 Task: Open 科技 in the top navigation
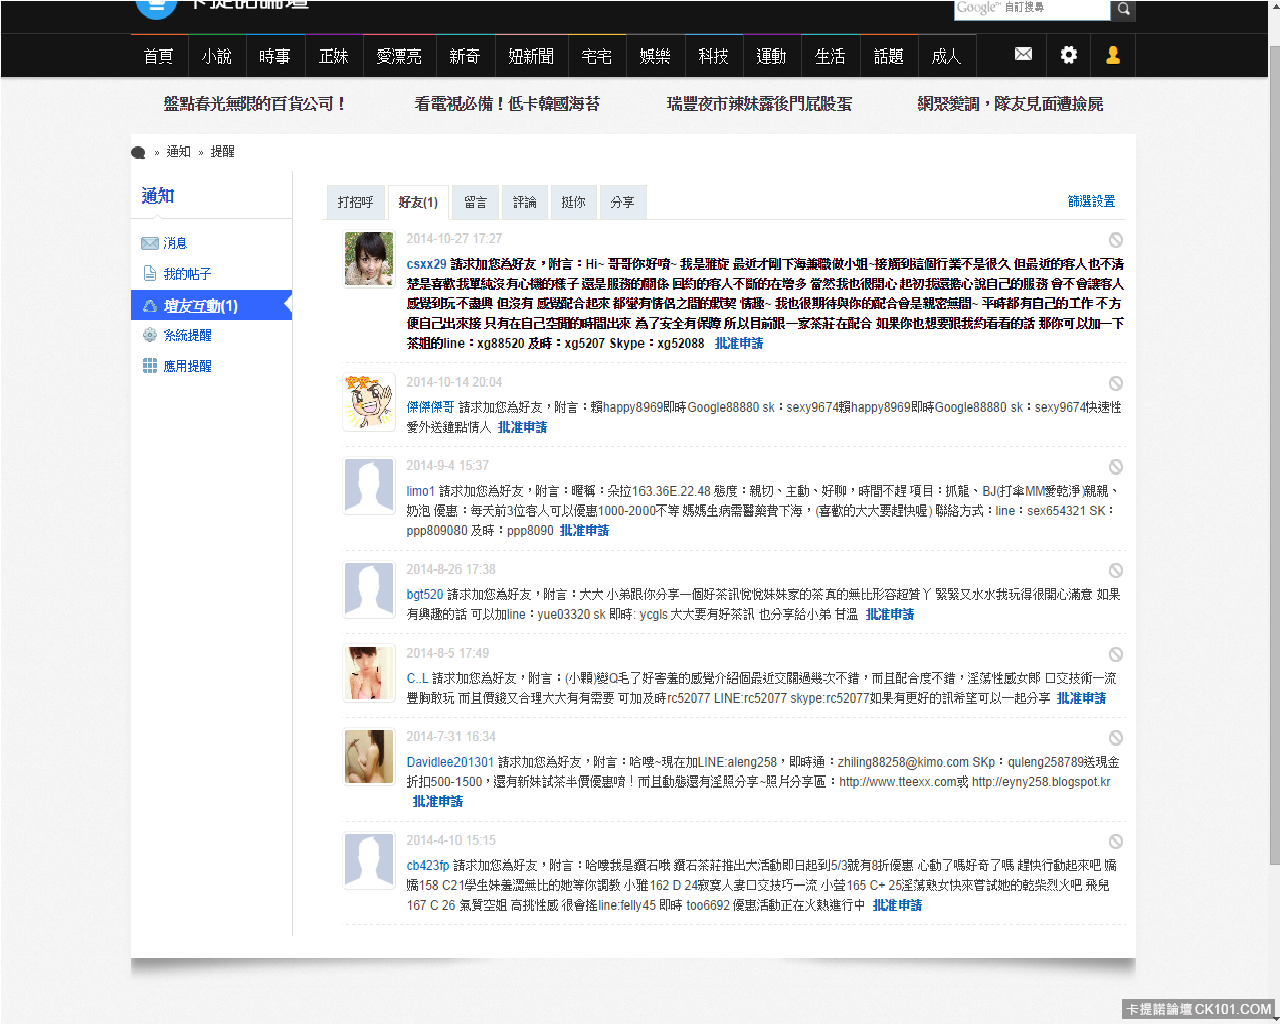point(714,56)
